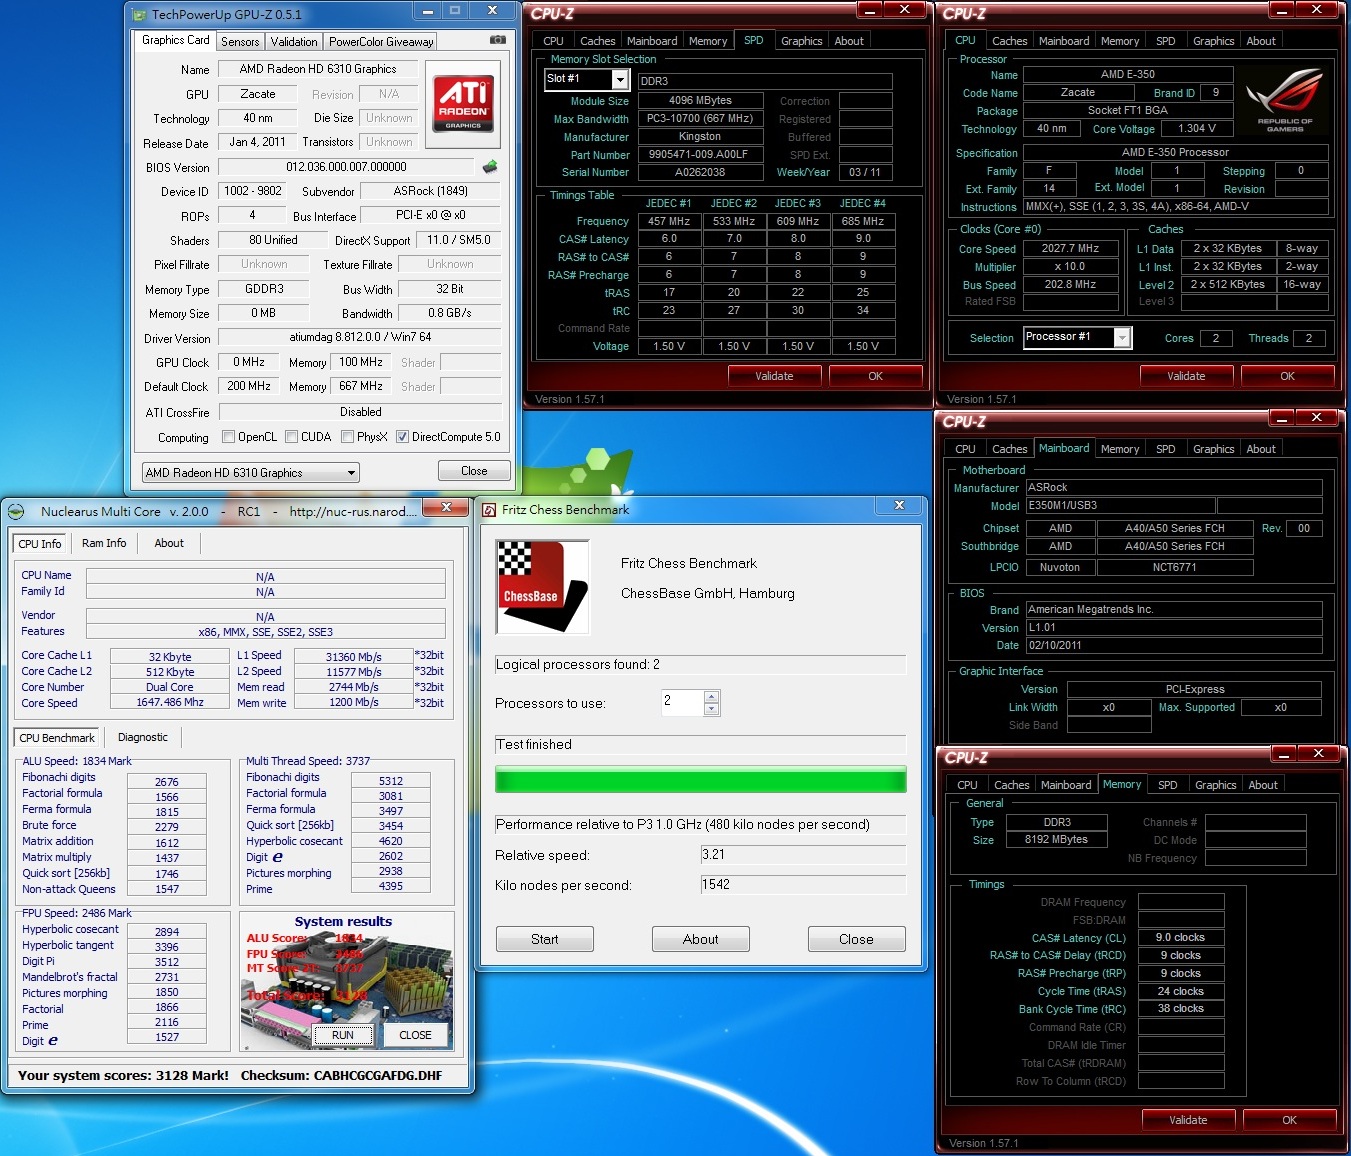Open Graphics tab in CPU-Z Mainboard window
Screen dimensions: 1351x1156
1214,449
